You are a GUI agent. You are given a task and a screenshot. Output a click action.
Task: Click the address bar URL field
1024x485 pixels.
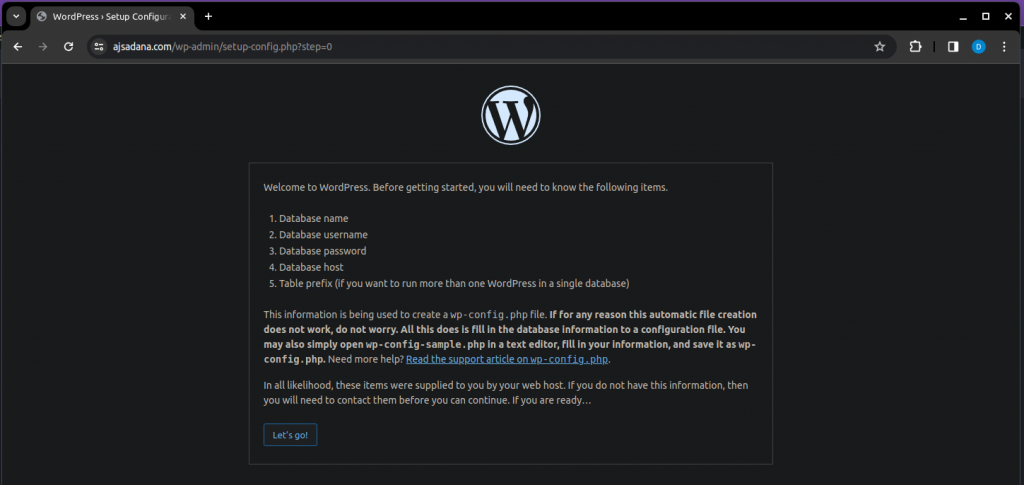tap(490, 47)
